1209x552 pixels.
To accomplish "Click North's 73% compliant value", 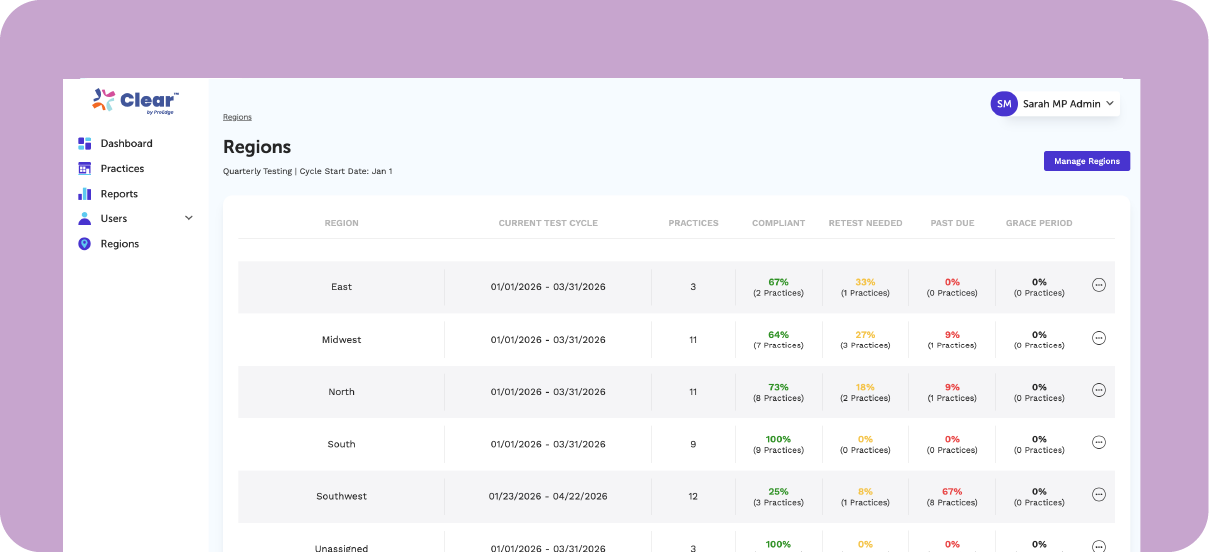I will [778, 387].
